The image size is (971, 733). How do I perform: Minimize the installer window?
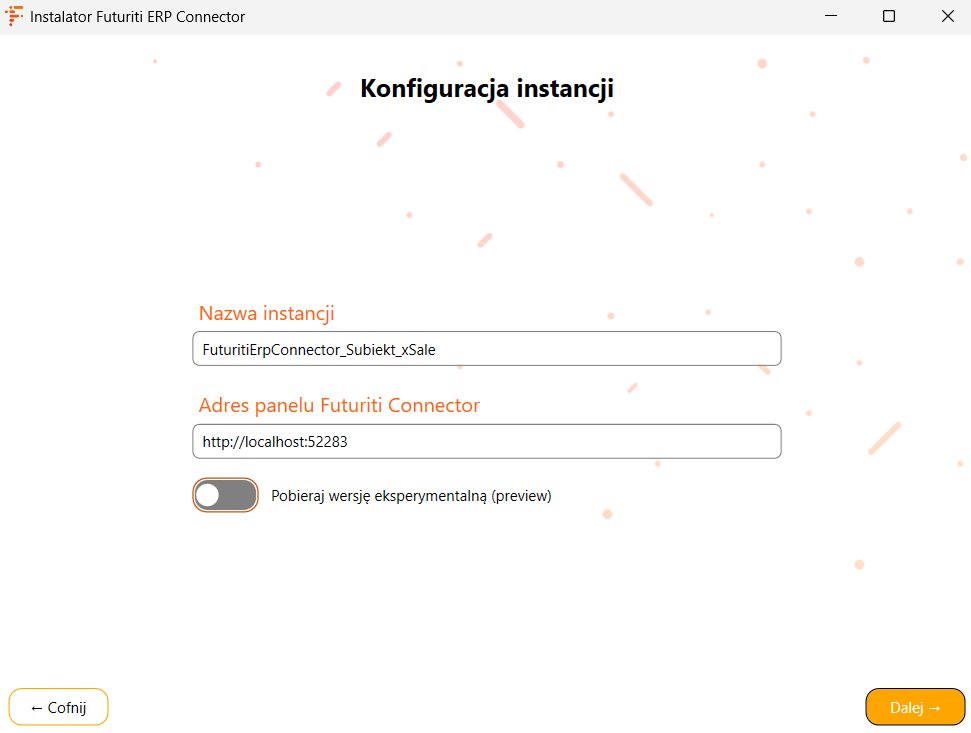click(831, 16)
